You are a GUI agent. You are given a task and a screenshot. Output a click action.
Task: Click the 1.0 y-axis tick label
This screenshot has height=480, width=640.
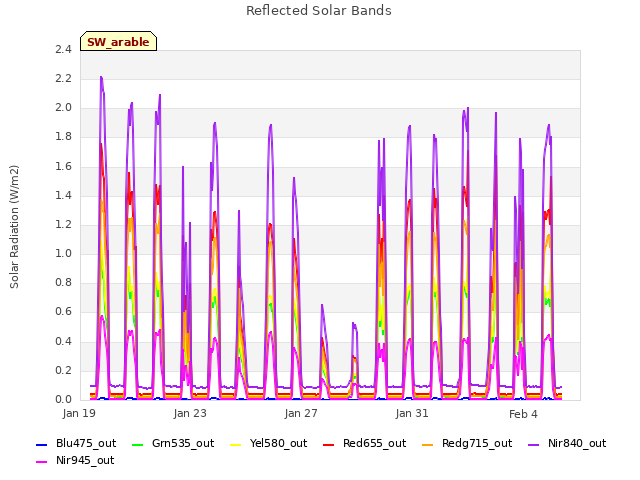pos(63,253)
